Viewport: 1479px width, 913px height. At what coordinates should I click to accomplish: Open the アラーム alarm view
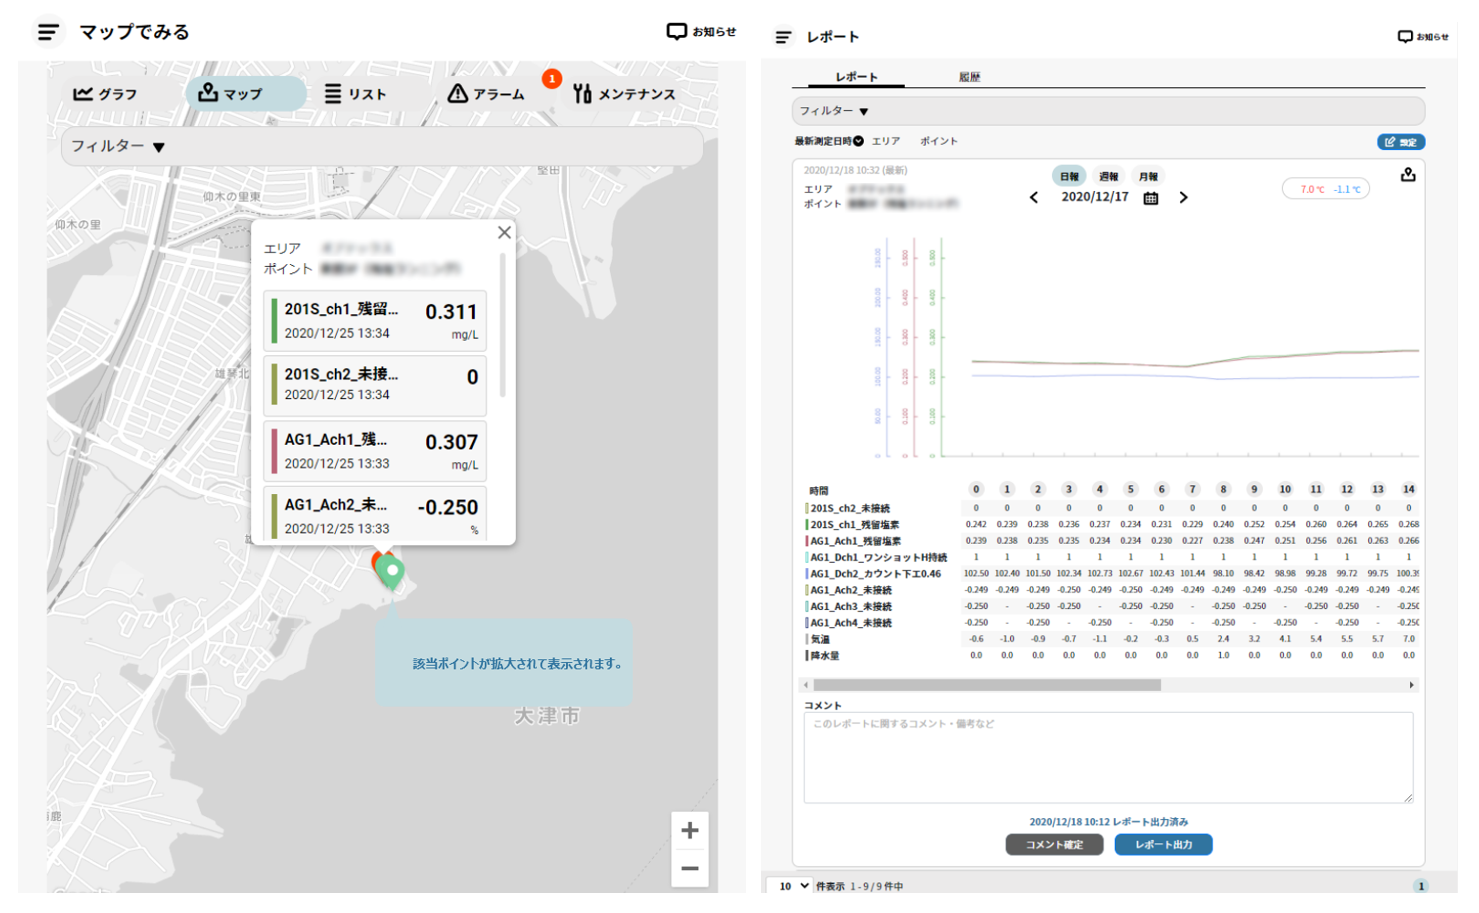(486, 94)
